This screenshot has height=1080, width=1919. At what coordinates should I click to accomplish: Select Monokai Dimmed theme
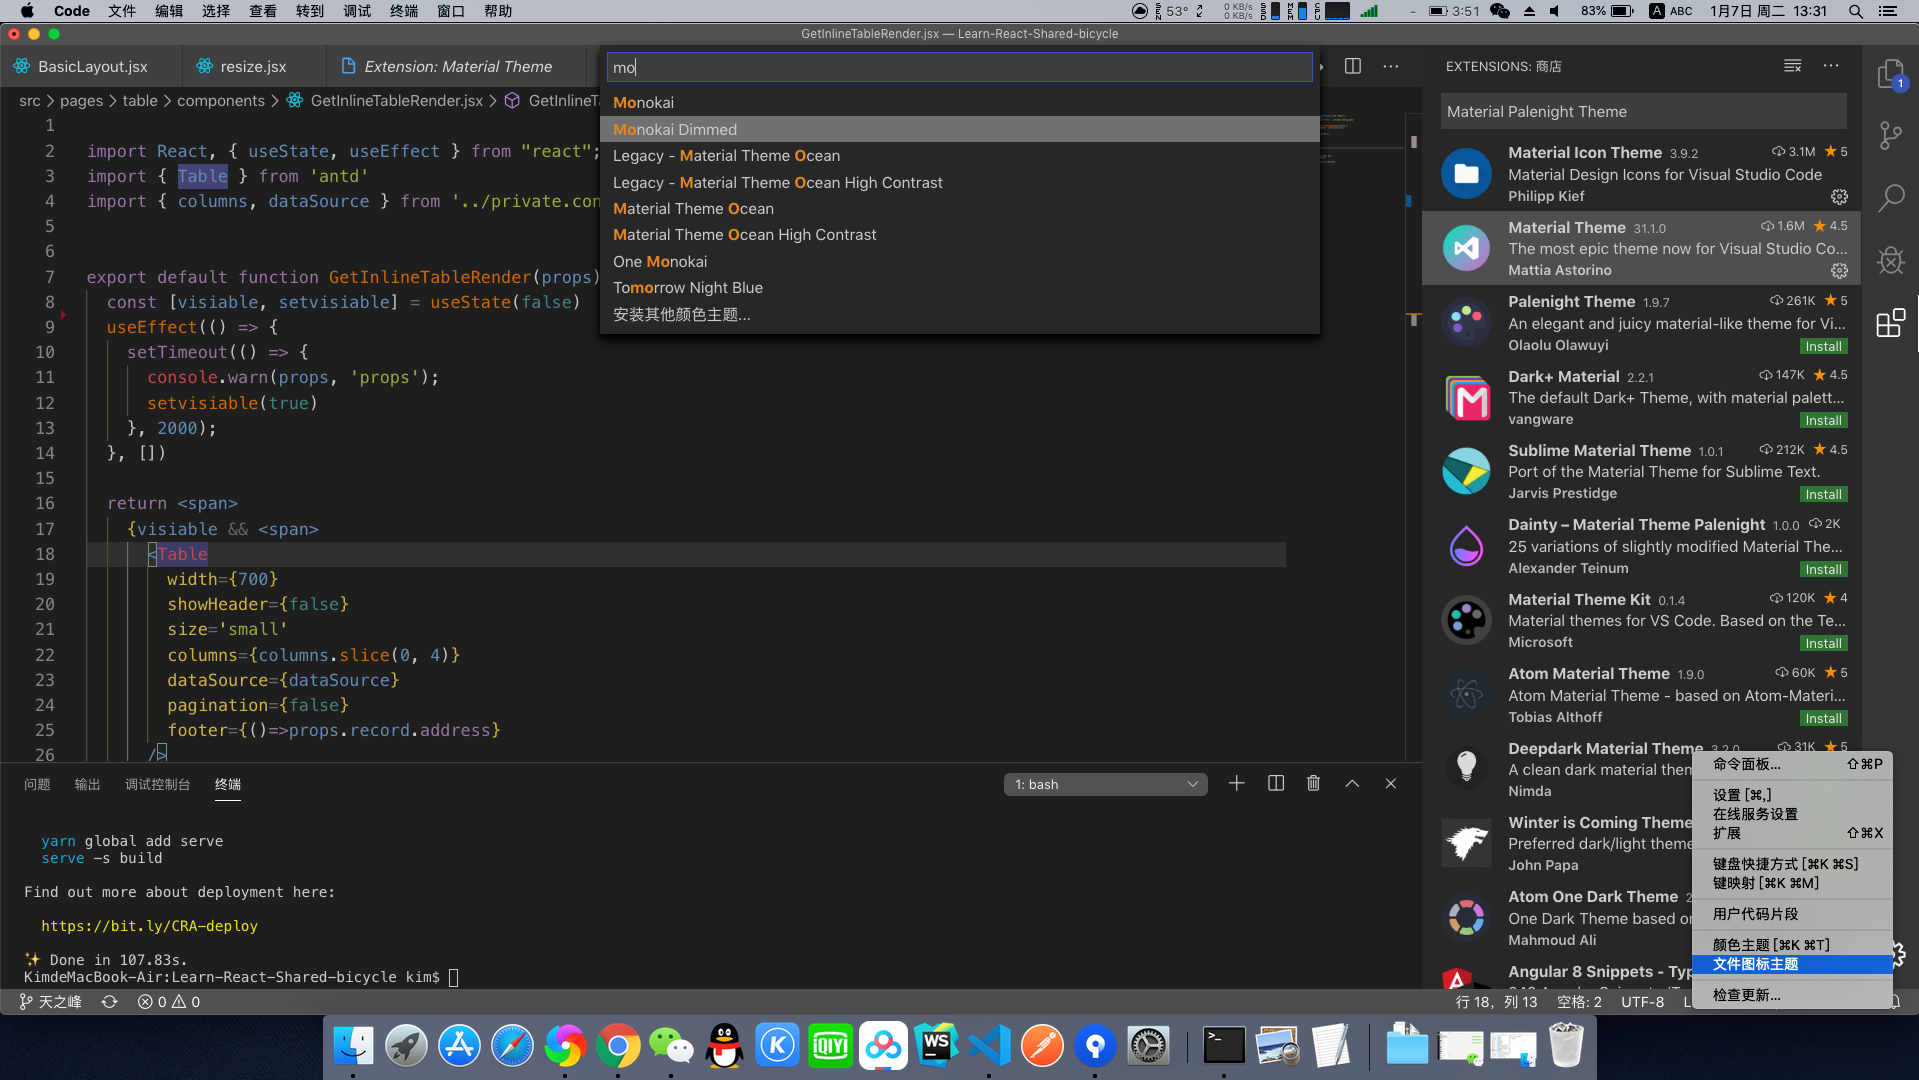click(x=959, y=129)
